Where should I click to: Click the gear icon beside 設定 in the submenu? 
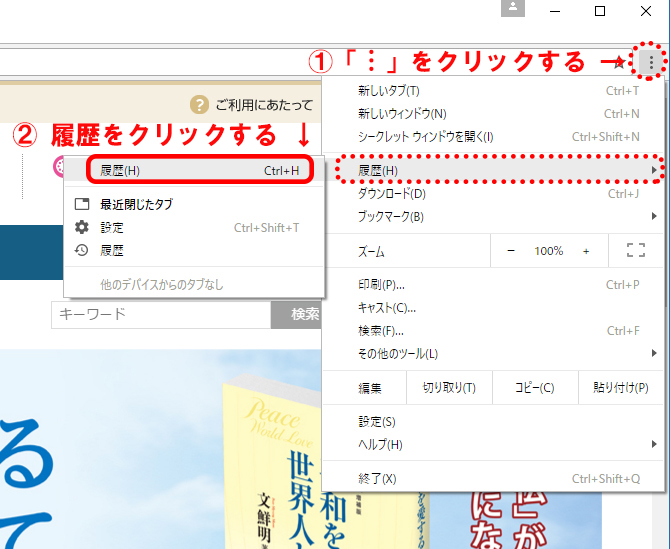82,227
